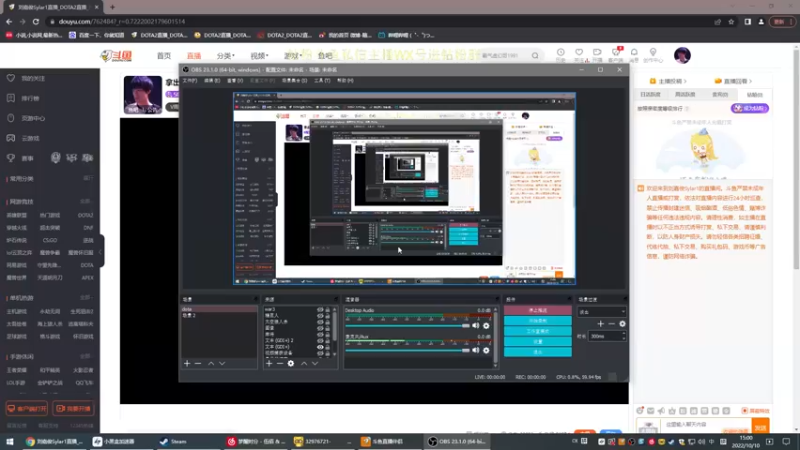The width and height of the screenshot is (800, 450).
Task: Mute the Desktop Audio channel
Action: [476, 326]
